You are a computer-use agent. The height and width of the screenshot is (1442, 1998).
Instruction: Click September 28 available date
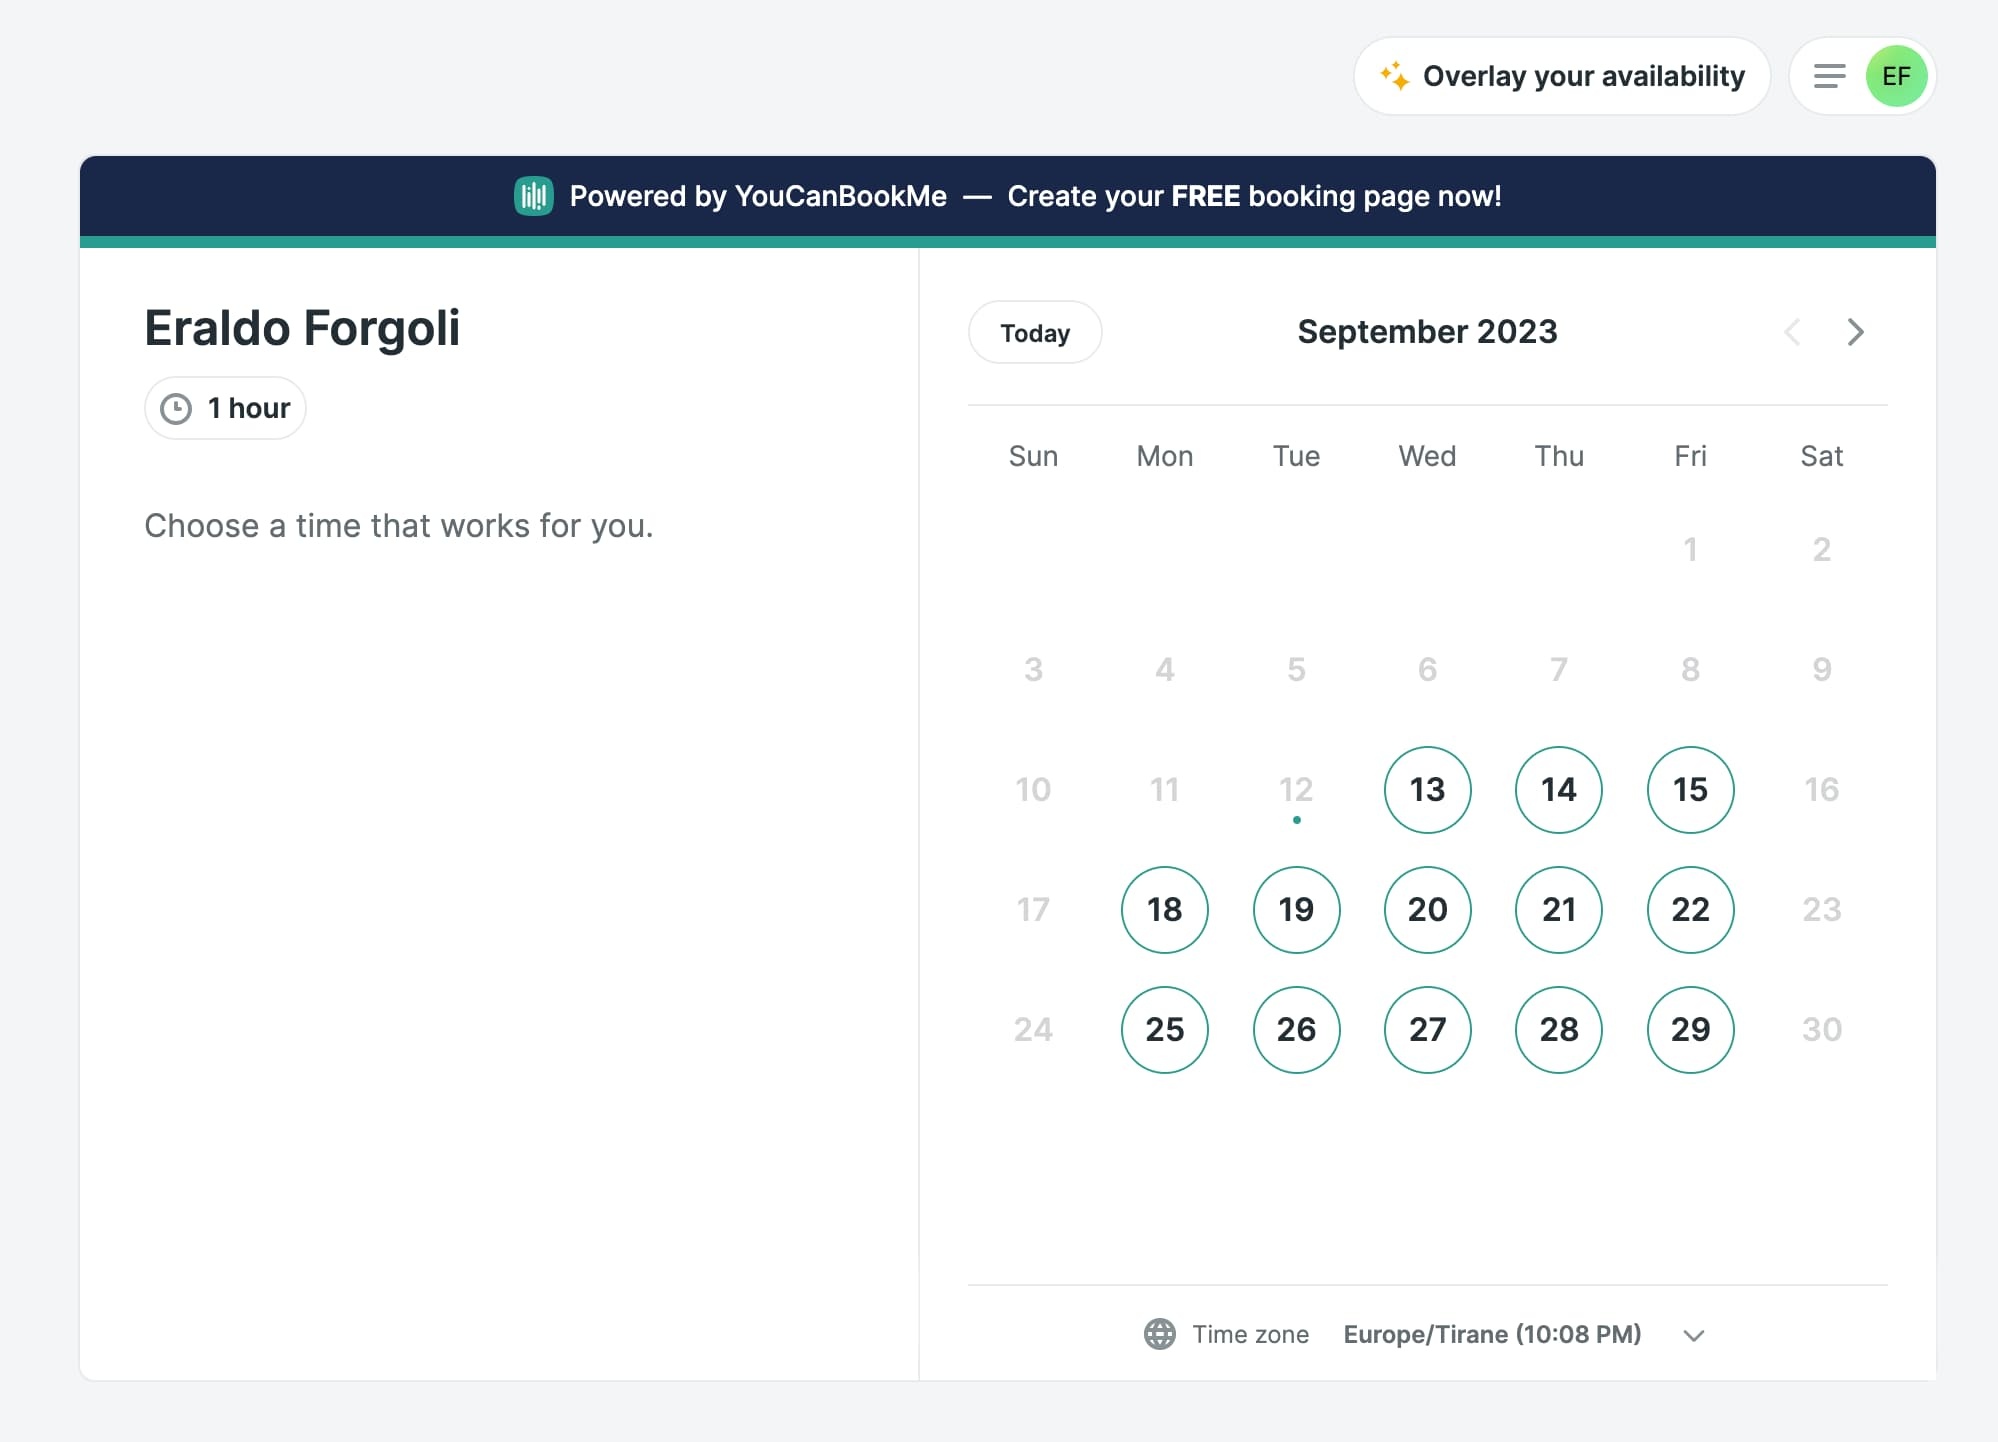tap(1559, 1028)
